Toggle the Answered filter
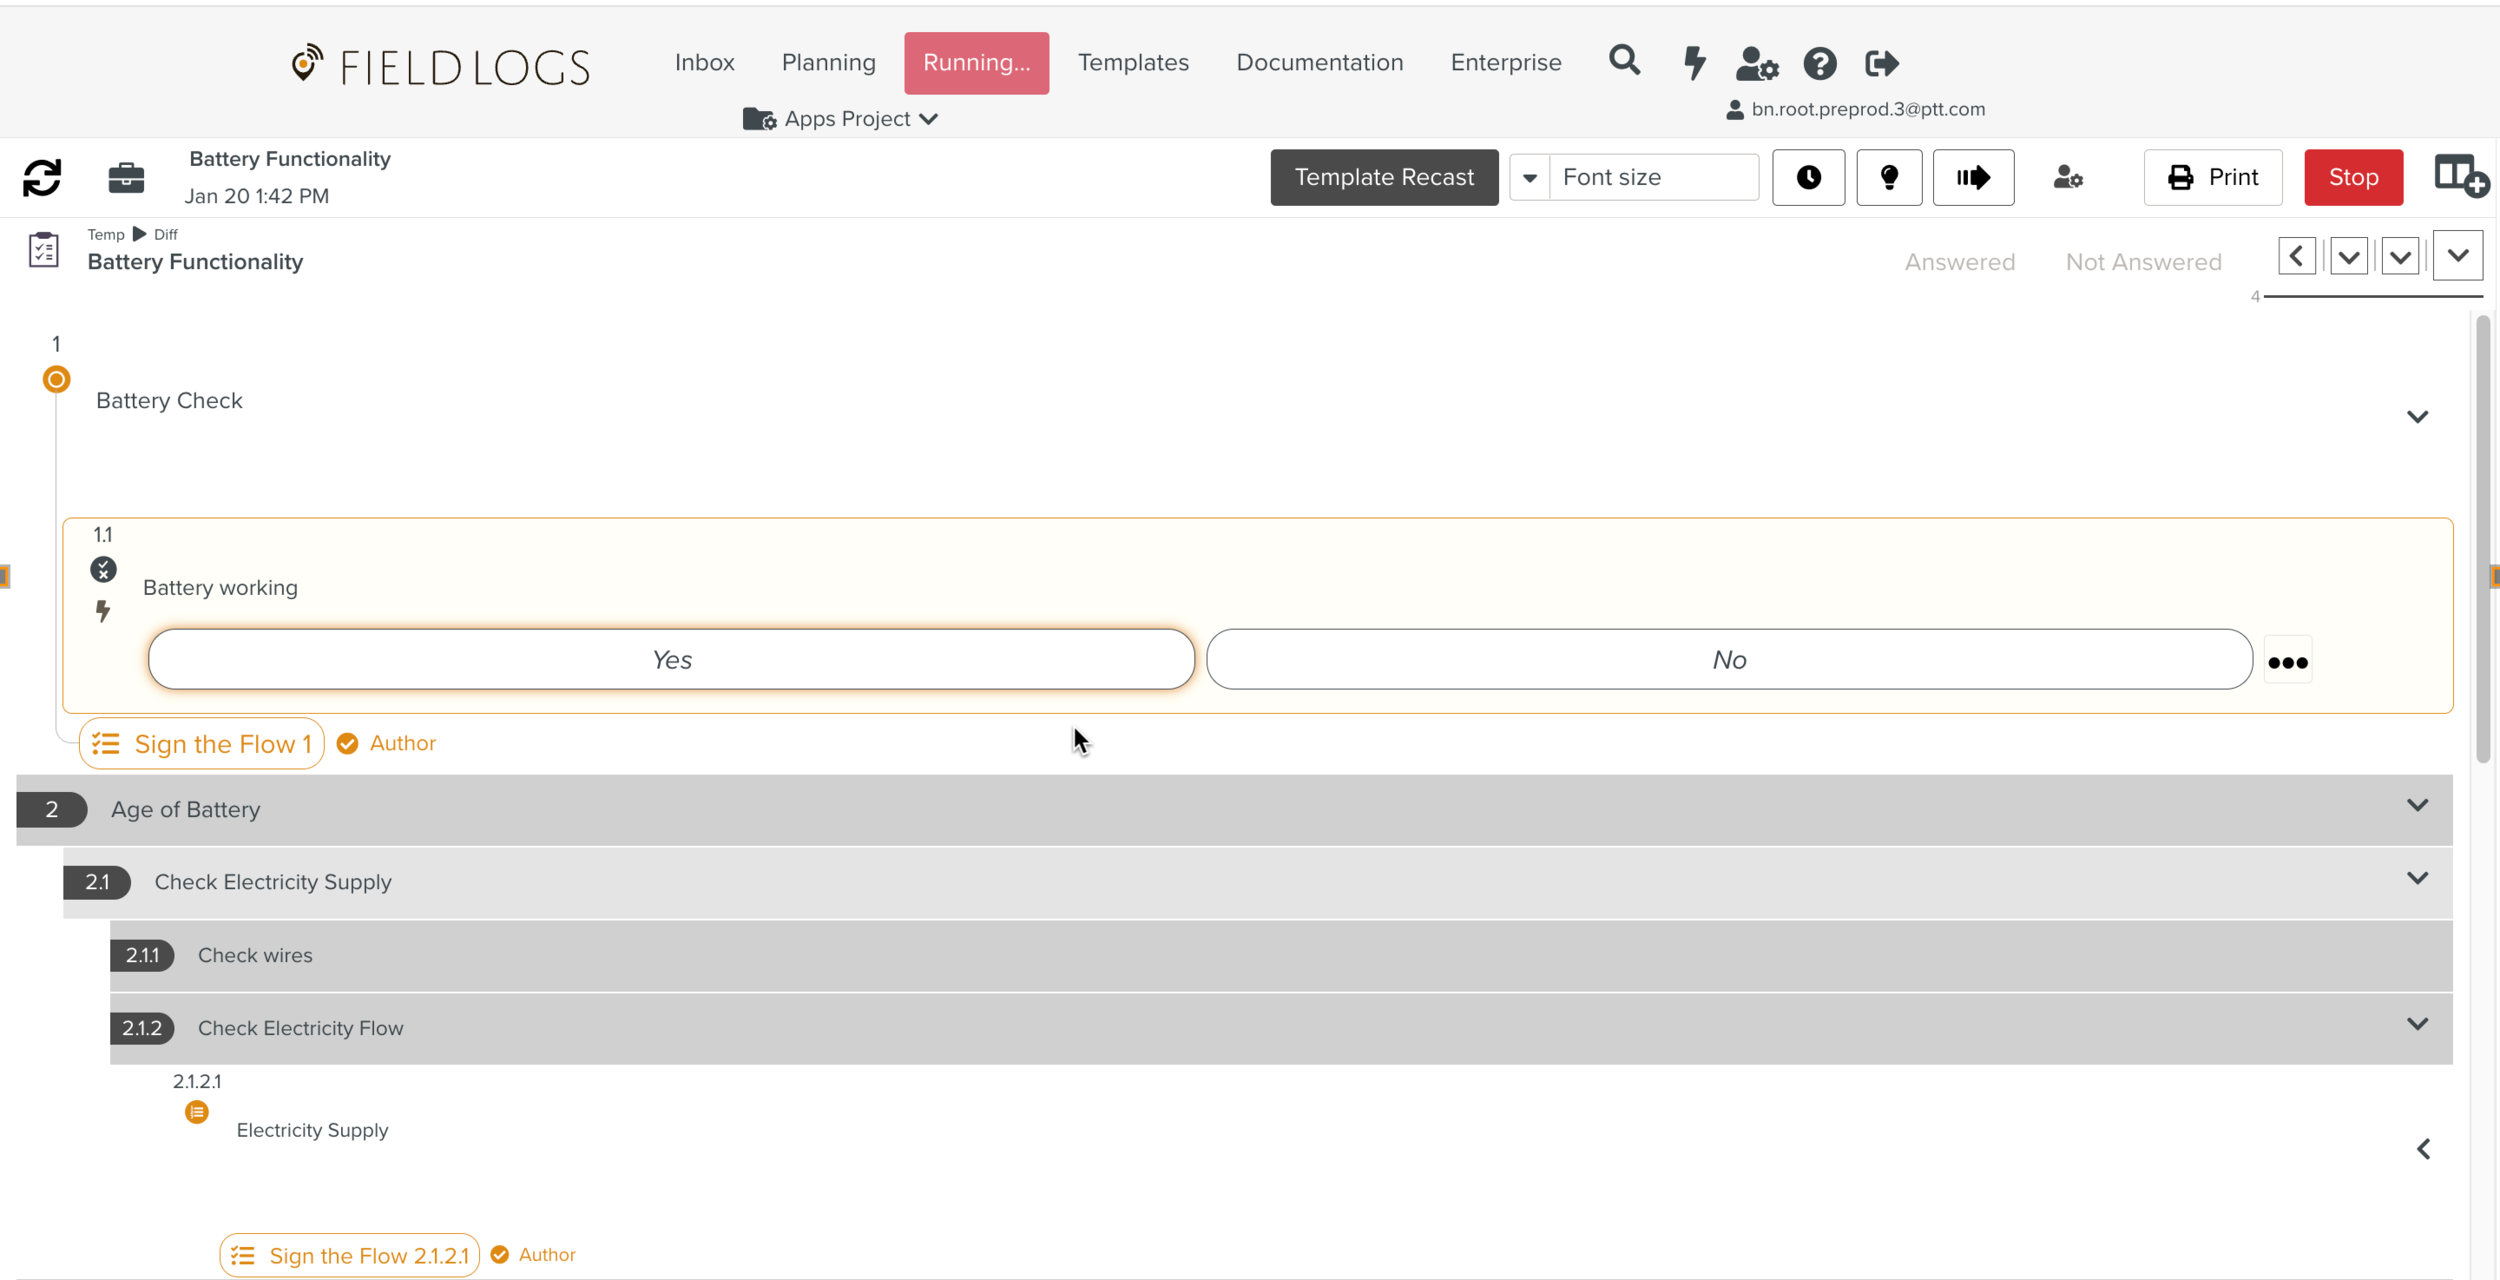Viewport: 2500px width, 1280px height. tap(1959, 262)
